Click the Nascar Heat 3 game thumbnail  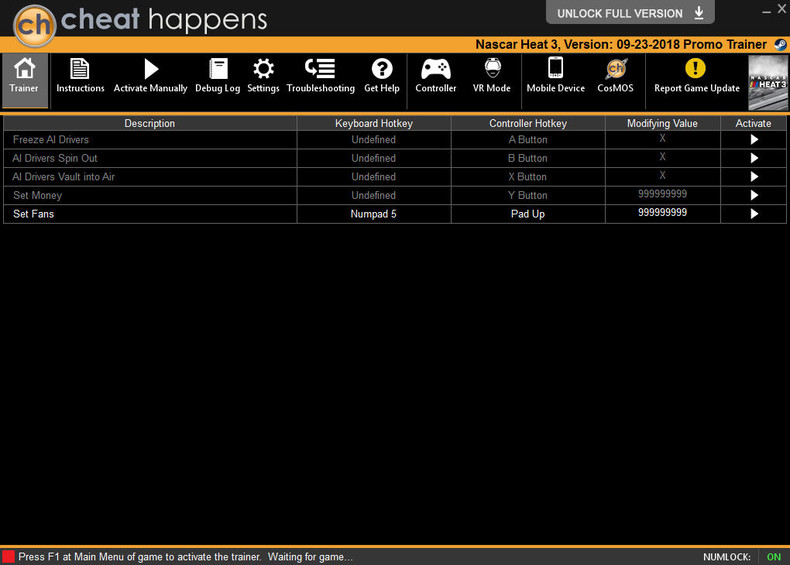[768, 80]
